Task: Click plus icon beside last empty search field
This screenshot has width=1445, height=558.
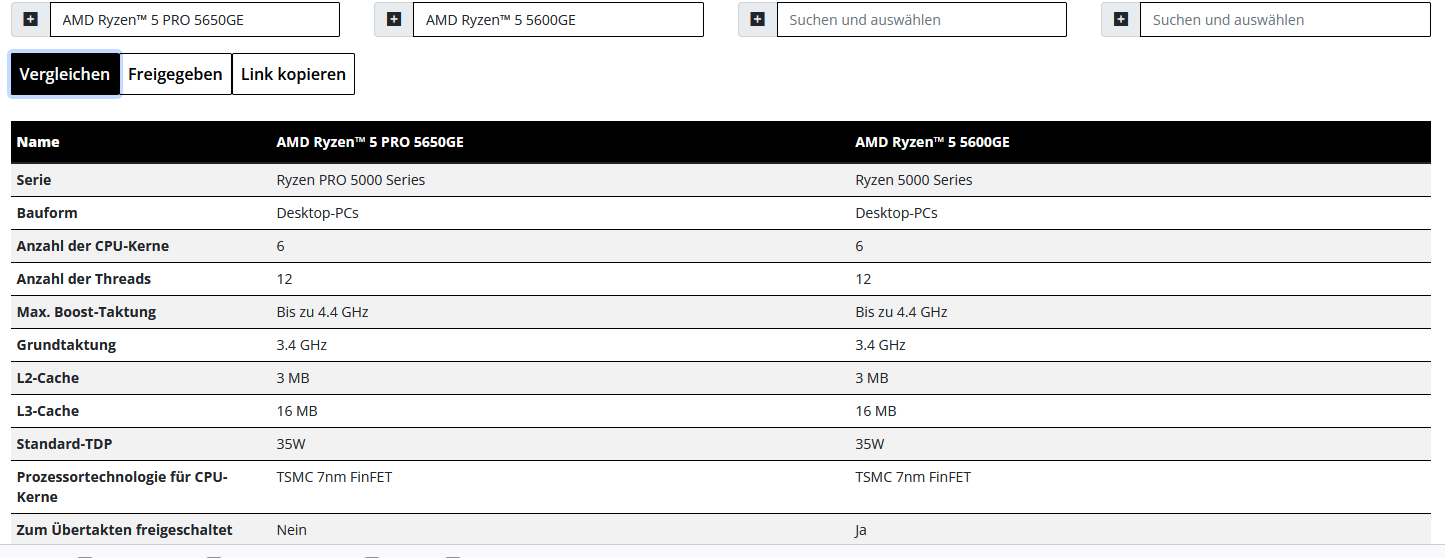Action: pyautogui.click(x=1120, y=19)
